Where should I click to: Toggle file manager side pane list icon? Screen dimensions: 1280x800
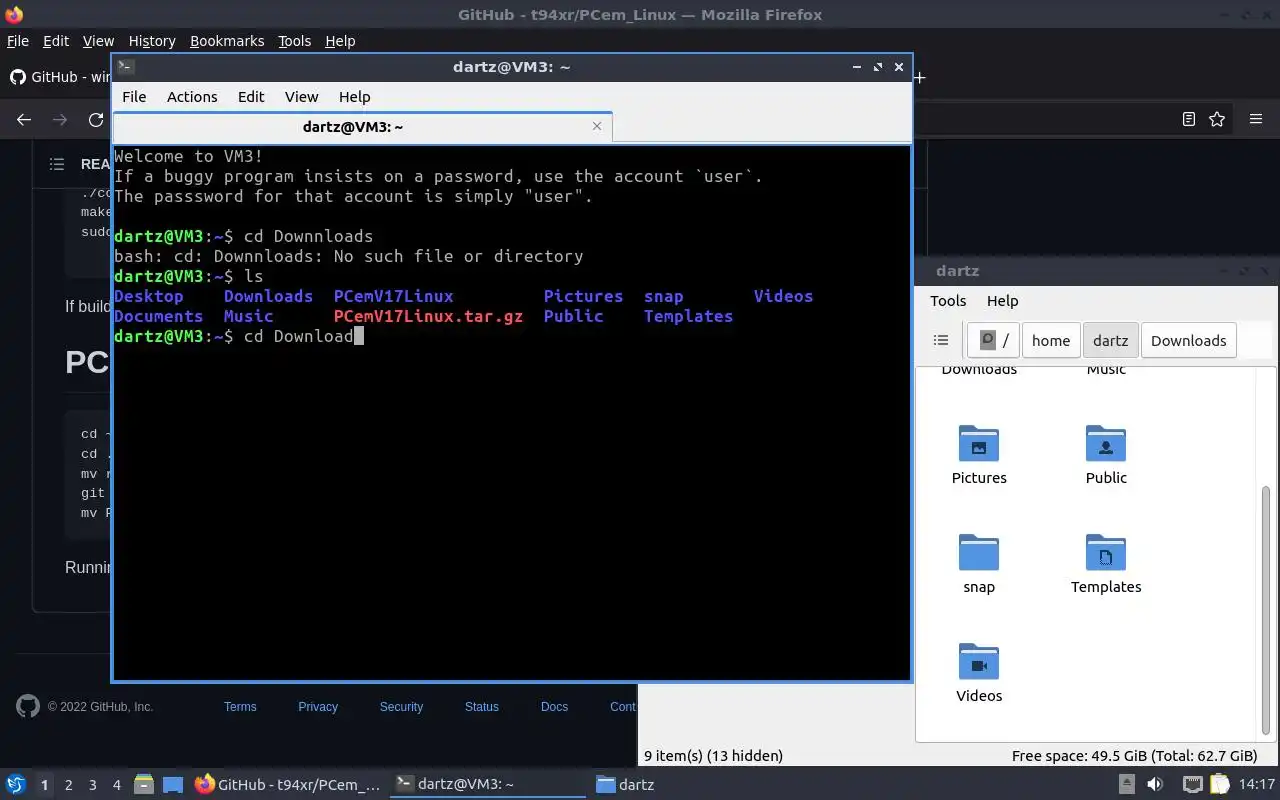pos(941,340)
